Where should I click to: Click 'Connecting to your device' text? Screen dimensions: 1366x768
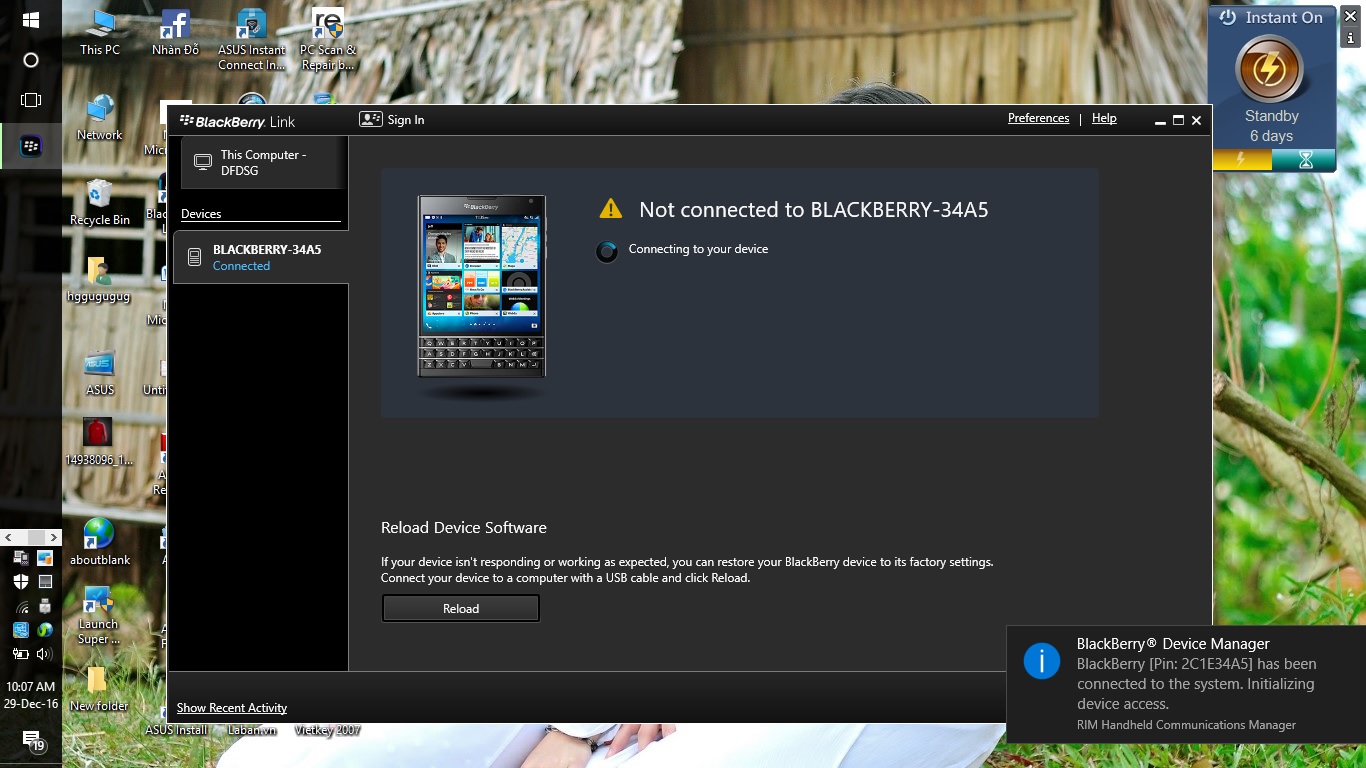[x=698, y=249]
